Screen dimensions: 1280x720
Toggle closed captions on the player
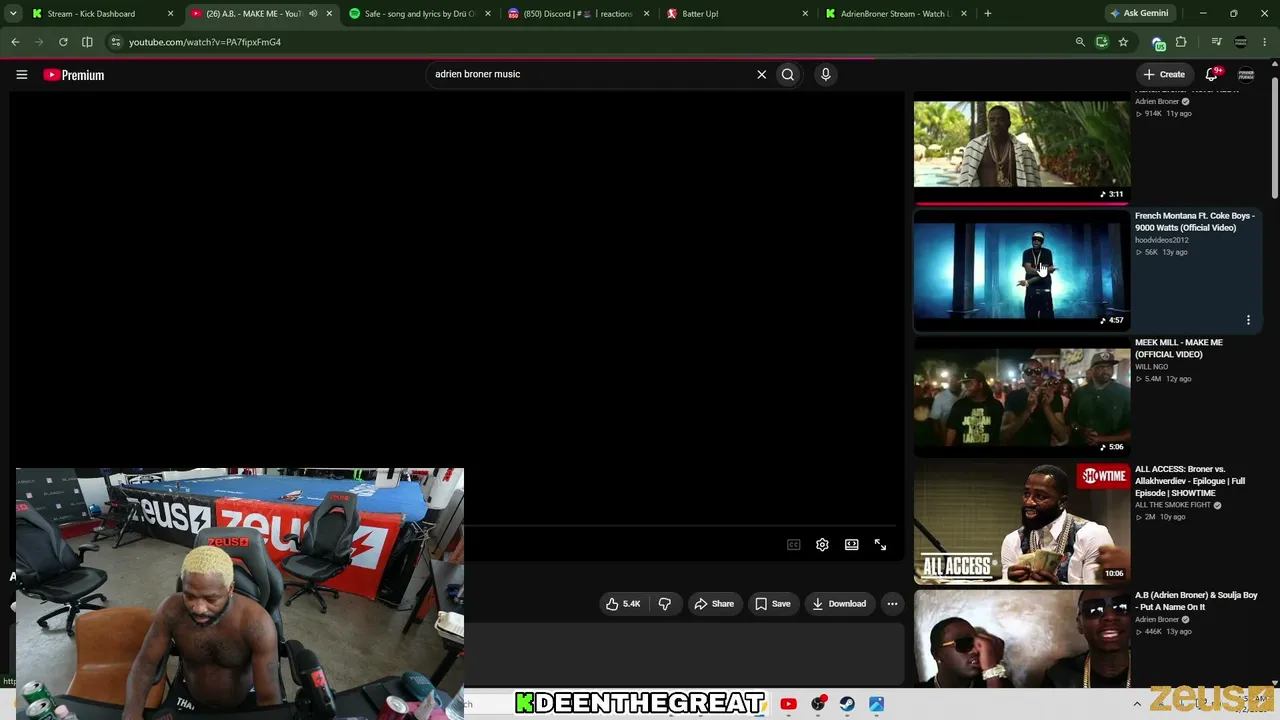pyautogui.click(x=793, y=545)
